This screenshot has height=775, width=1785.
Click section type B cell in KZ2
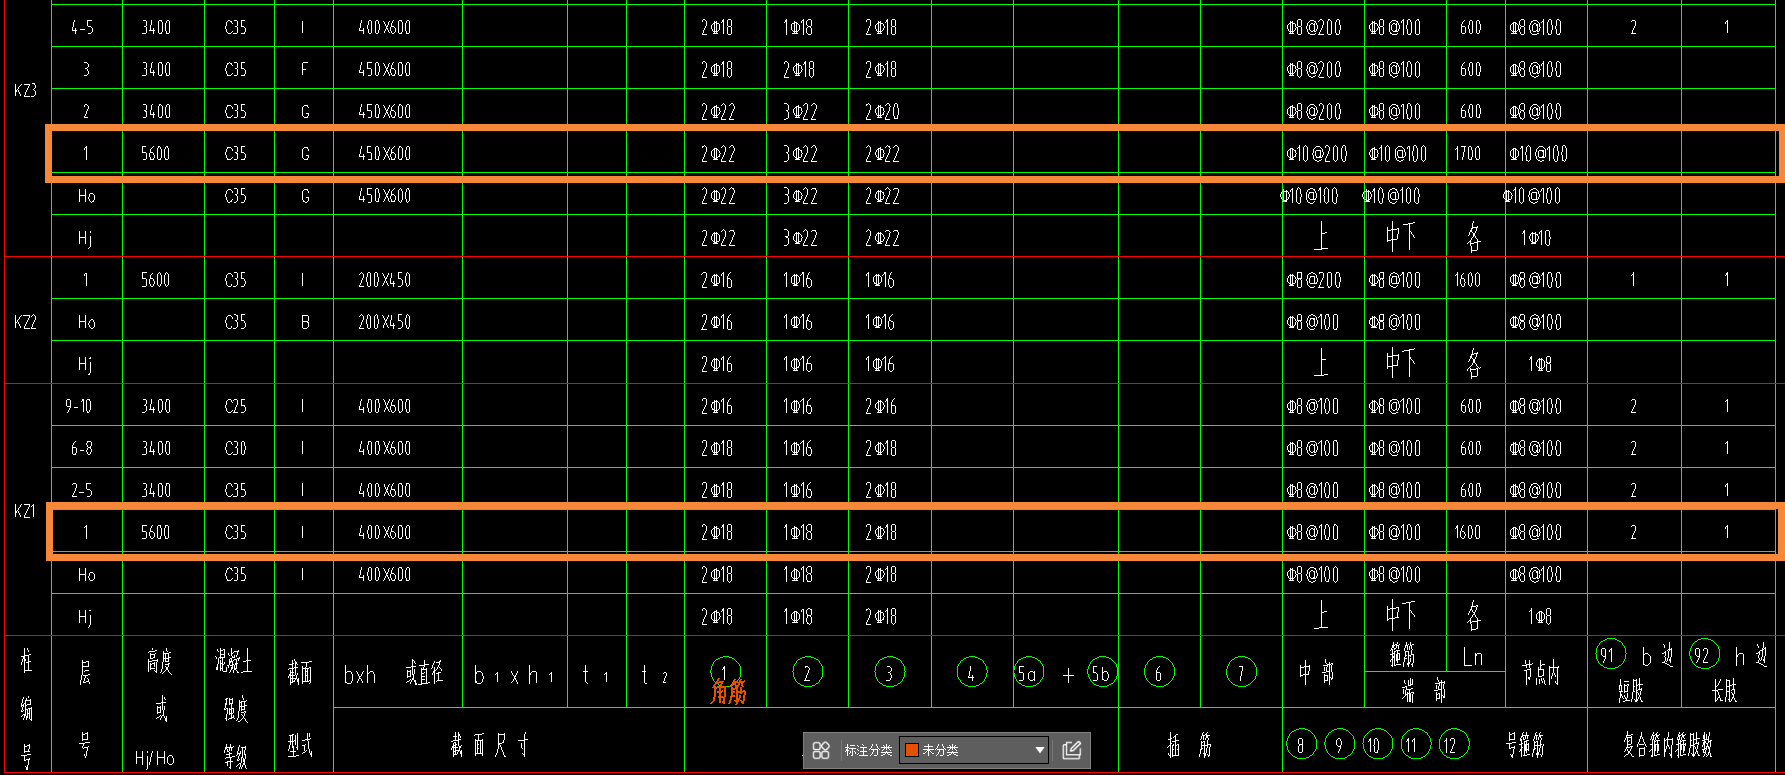[x=304, y=322]
